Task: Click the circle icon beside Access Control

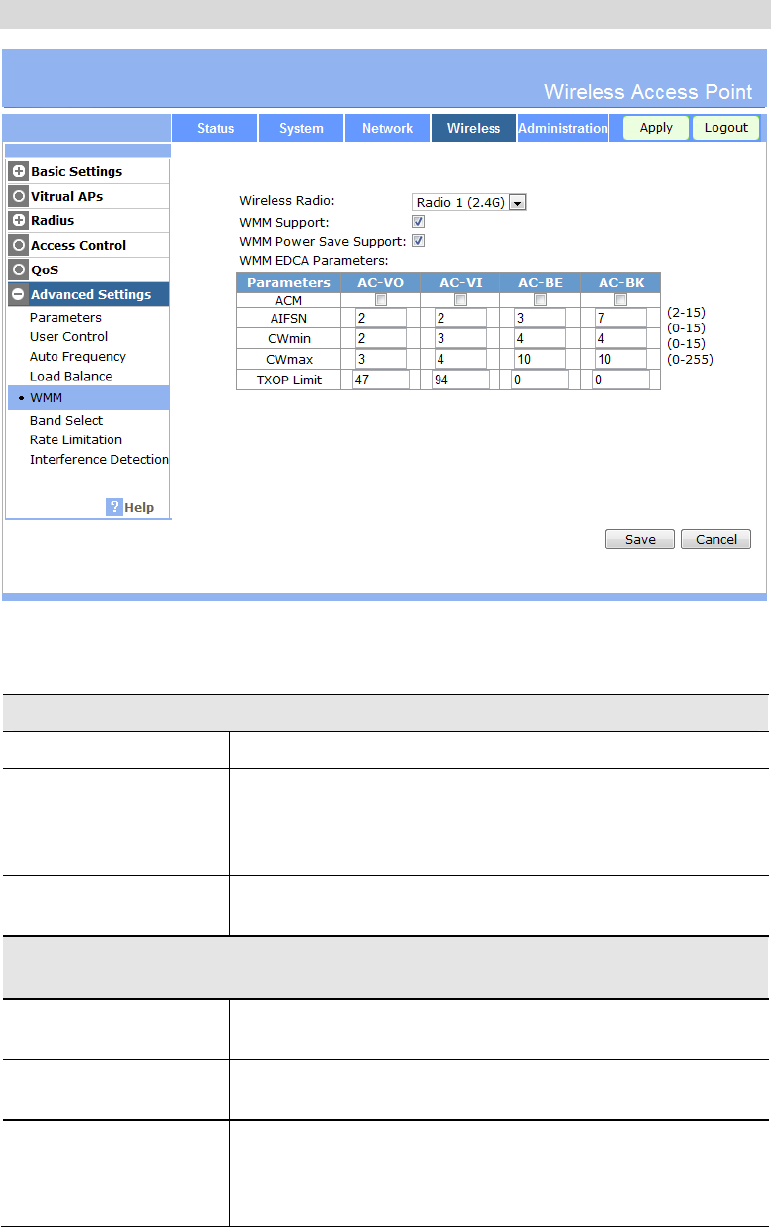Action: 18,245
